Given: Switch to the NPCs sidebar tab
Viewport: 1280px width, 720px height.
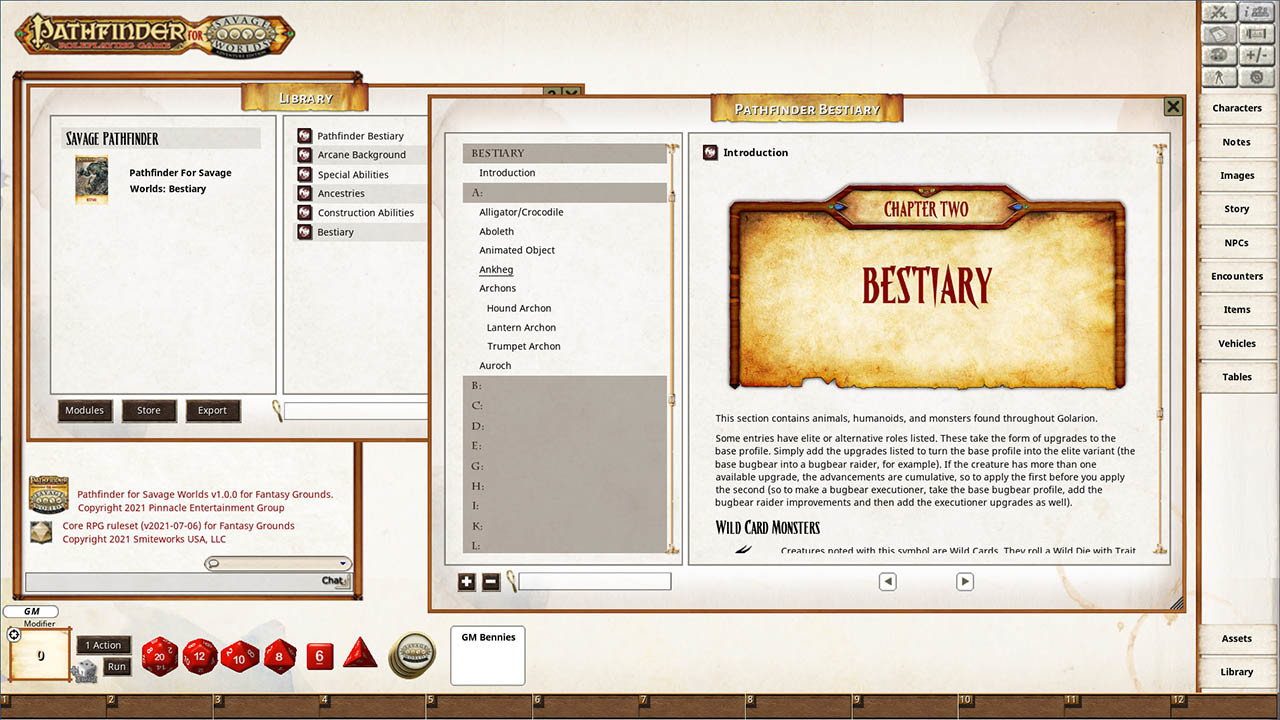Looking at the screenshot, I should (1237, 242).
